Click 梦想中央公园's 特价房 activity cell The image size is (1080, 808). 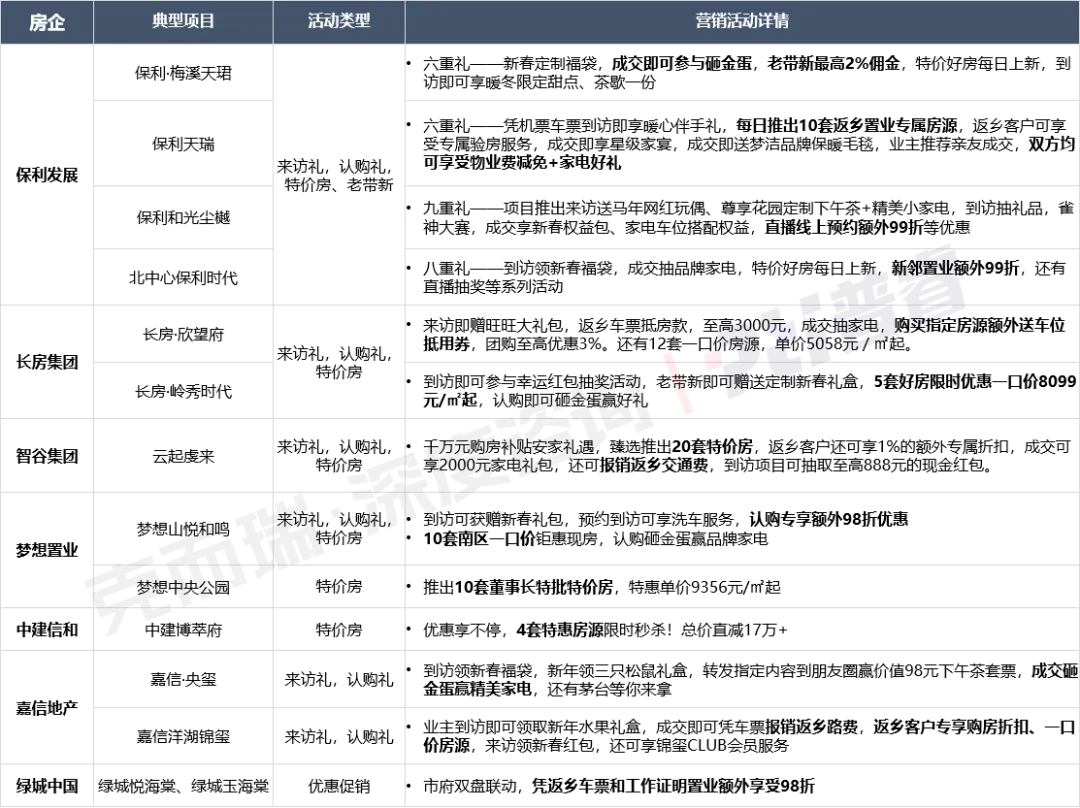(339, 586)
